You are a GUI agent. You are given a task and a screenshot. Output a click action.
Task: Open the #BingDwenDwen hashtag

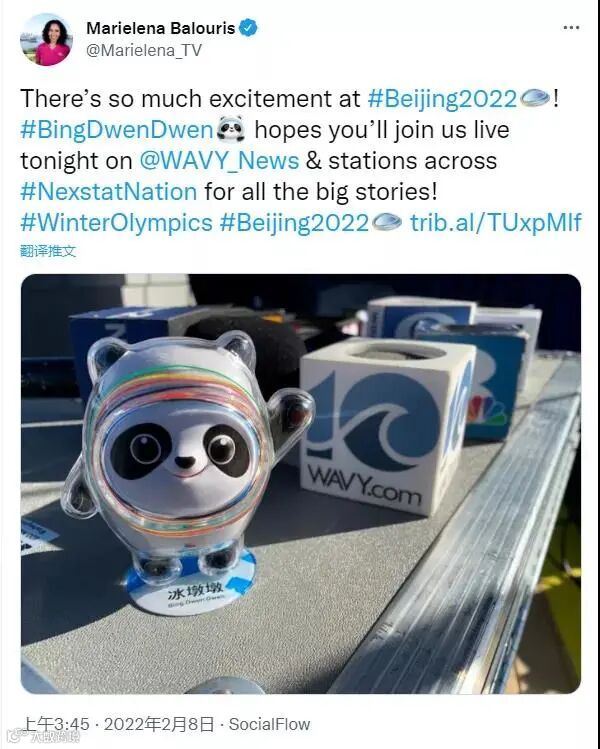117,130
